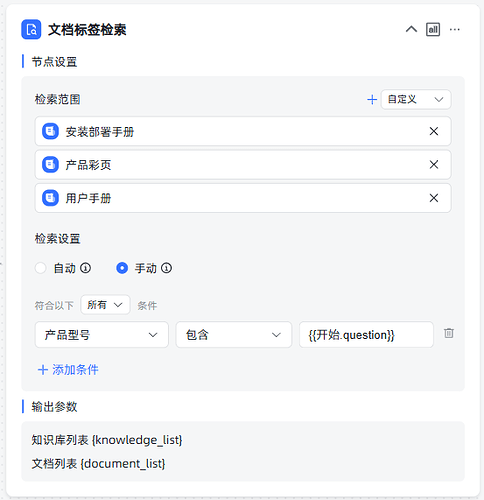Remove 用户手册 from the retrieval scope
Image resolution: width=484 pixels, height=500 pixels.
[434, 198]
